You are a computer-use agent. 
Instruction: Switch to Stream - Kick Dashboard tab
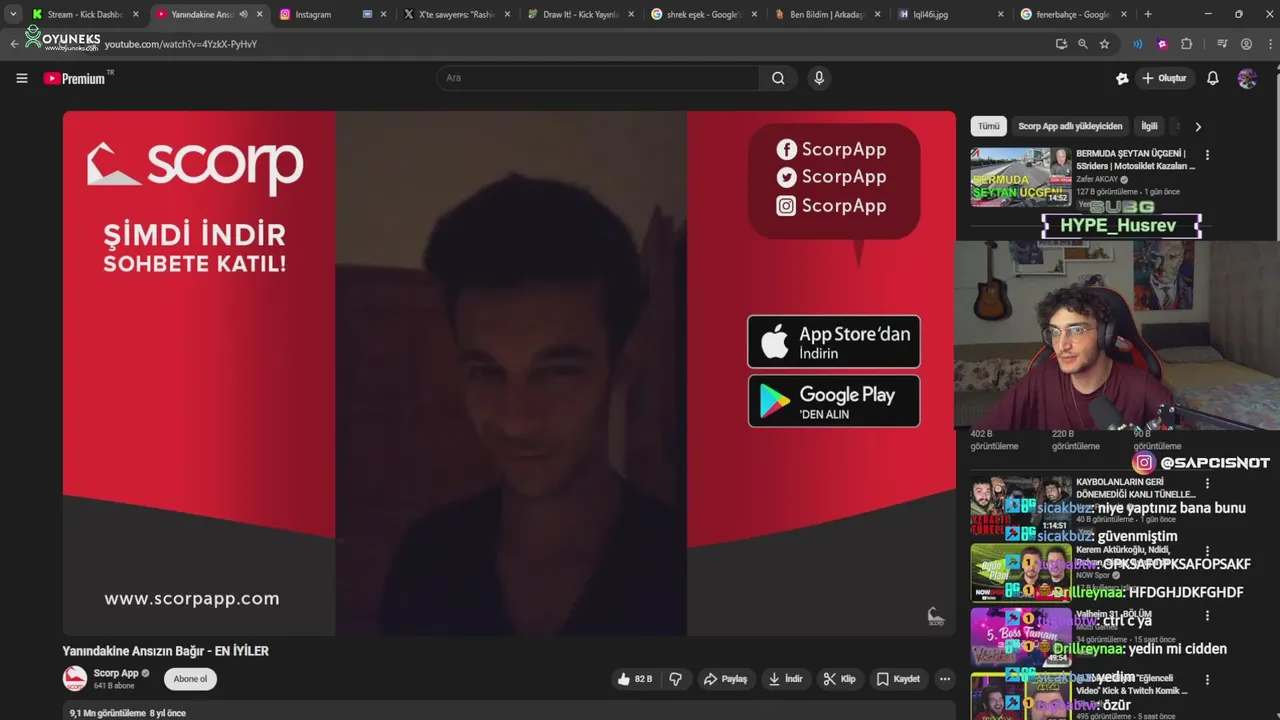click(84, 14)
